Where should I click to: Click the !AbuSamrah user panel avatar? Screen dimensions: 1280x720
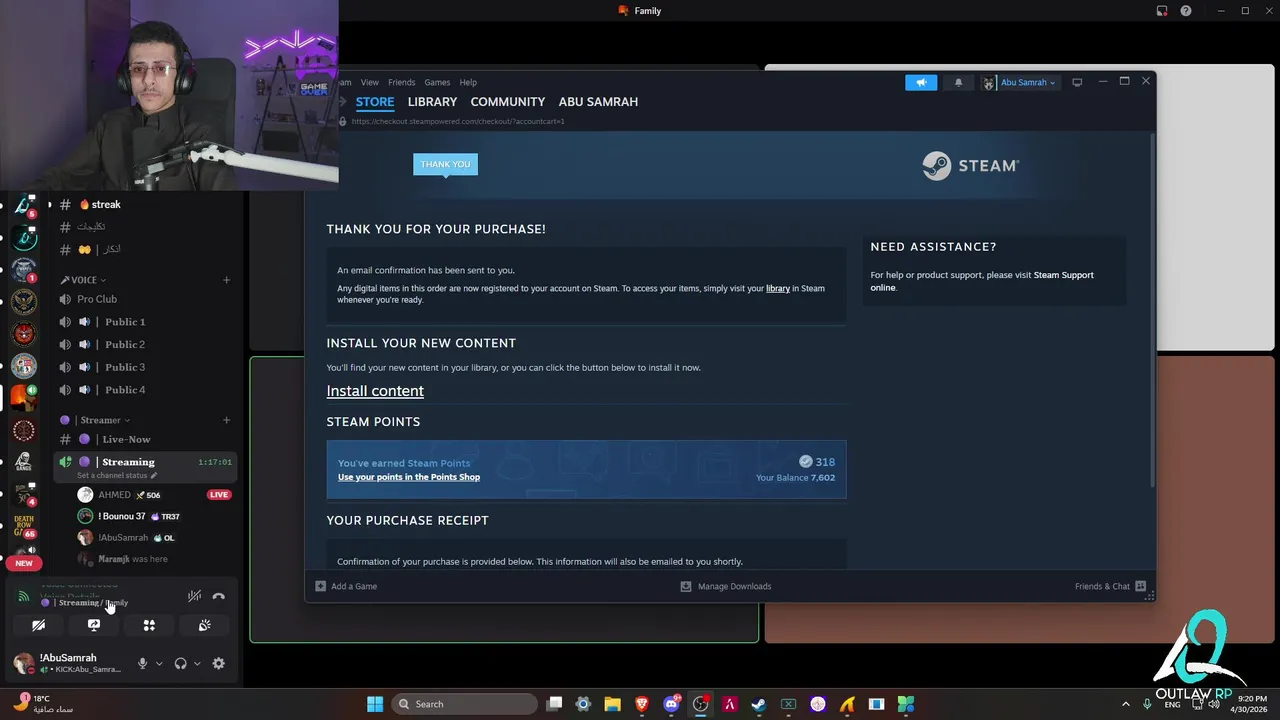[x=24, y=663]
